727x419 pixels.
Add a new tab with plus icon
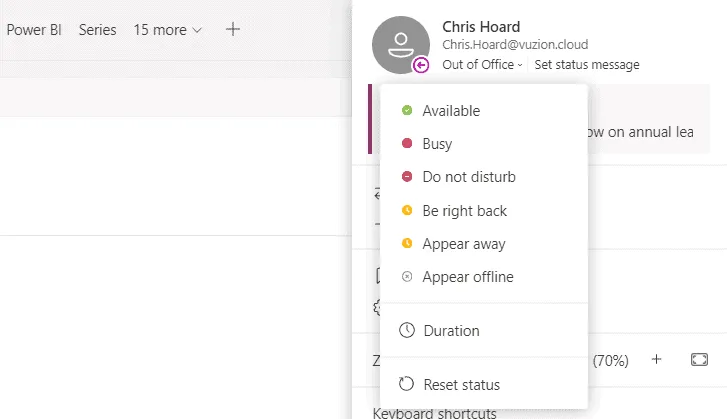pyautogui.click(x=233, y=30)
